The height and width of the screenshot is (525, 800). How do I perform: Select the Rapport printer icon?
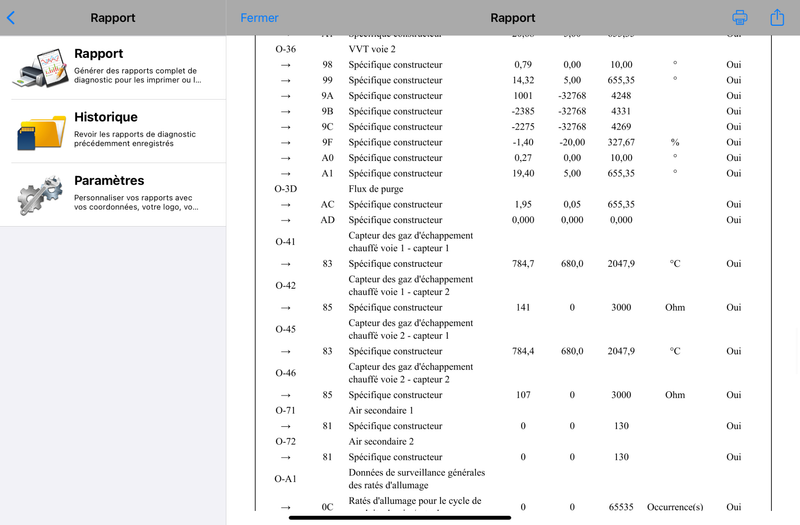coord(42,68)
